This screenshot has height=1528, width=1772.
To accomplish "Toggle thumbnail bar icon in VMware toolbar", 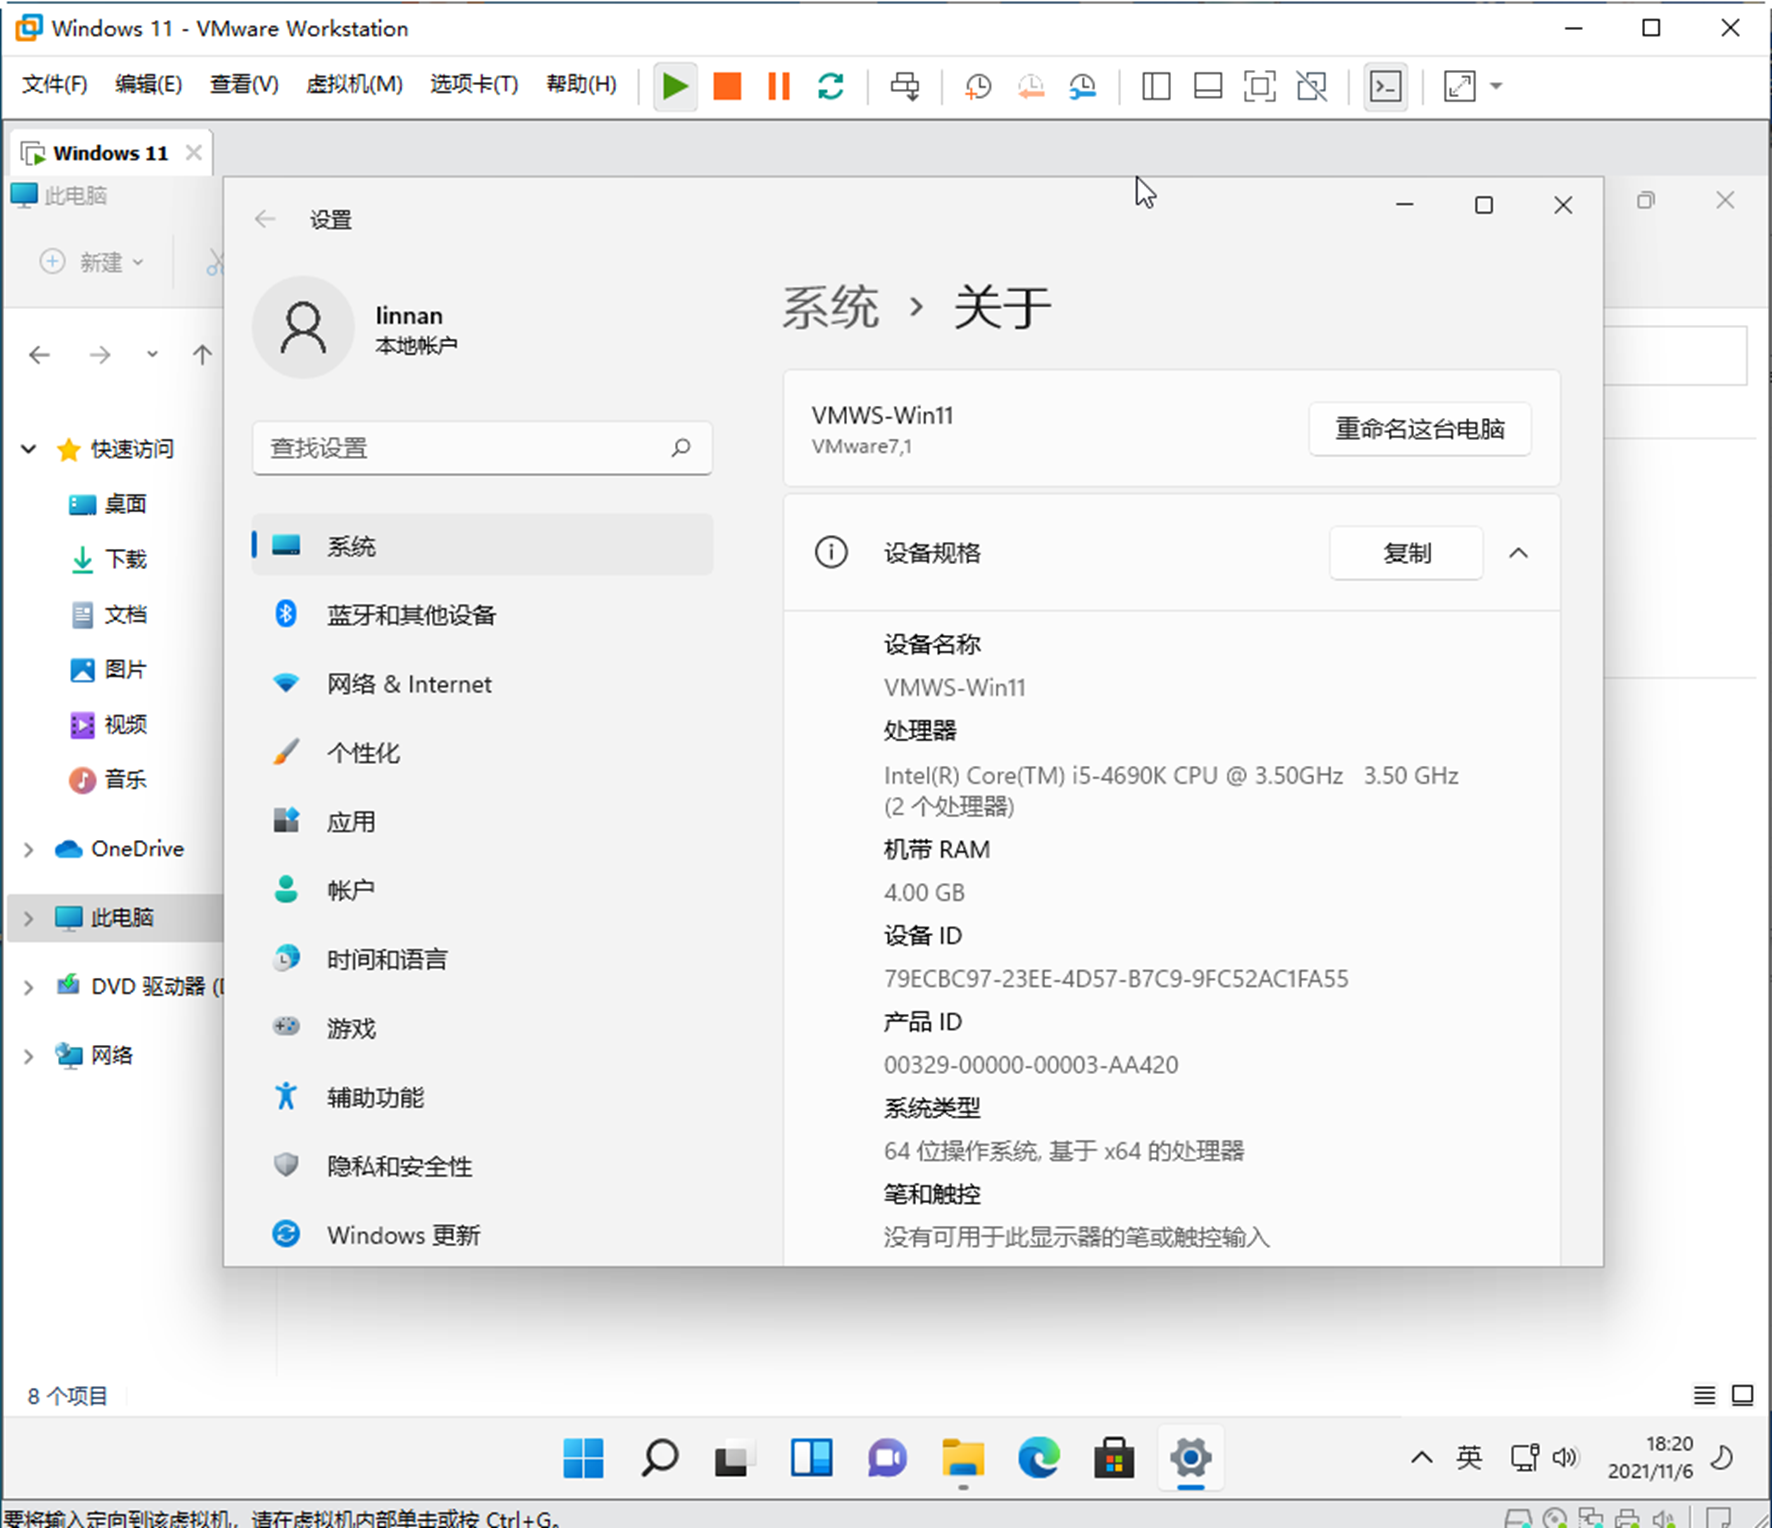I will pyautogui.click(x=1208, y=86).
